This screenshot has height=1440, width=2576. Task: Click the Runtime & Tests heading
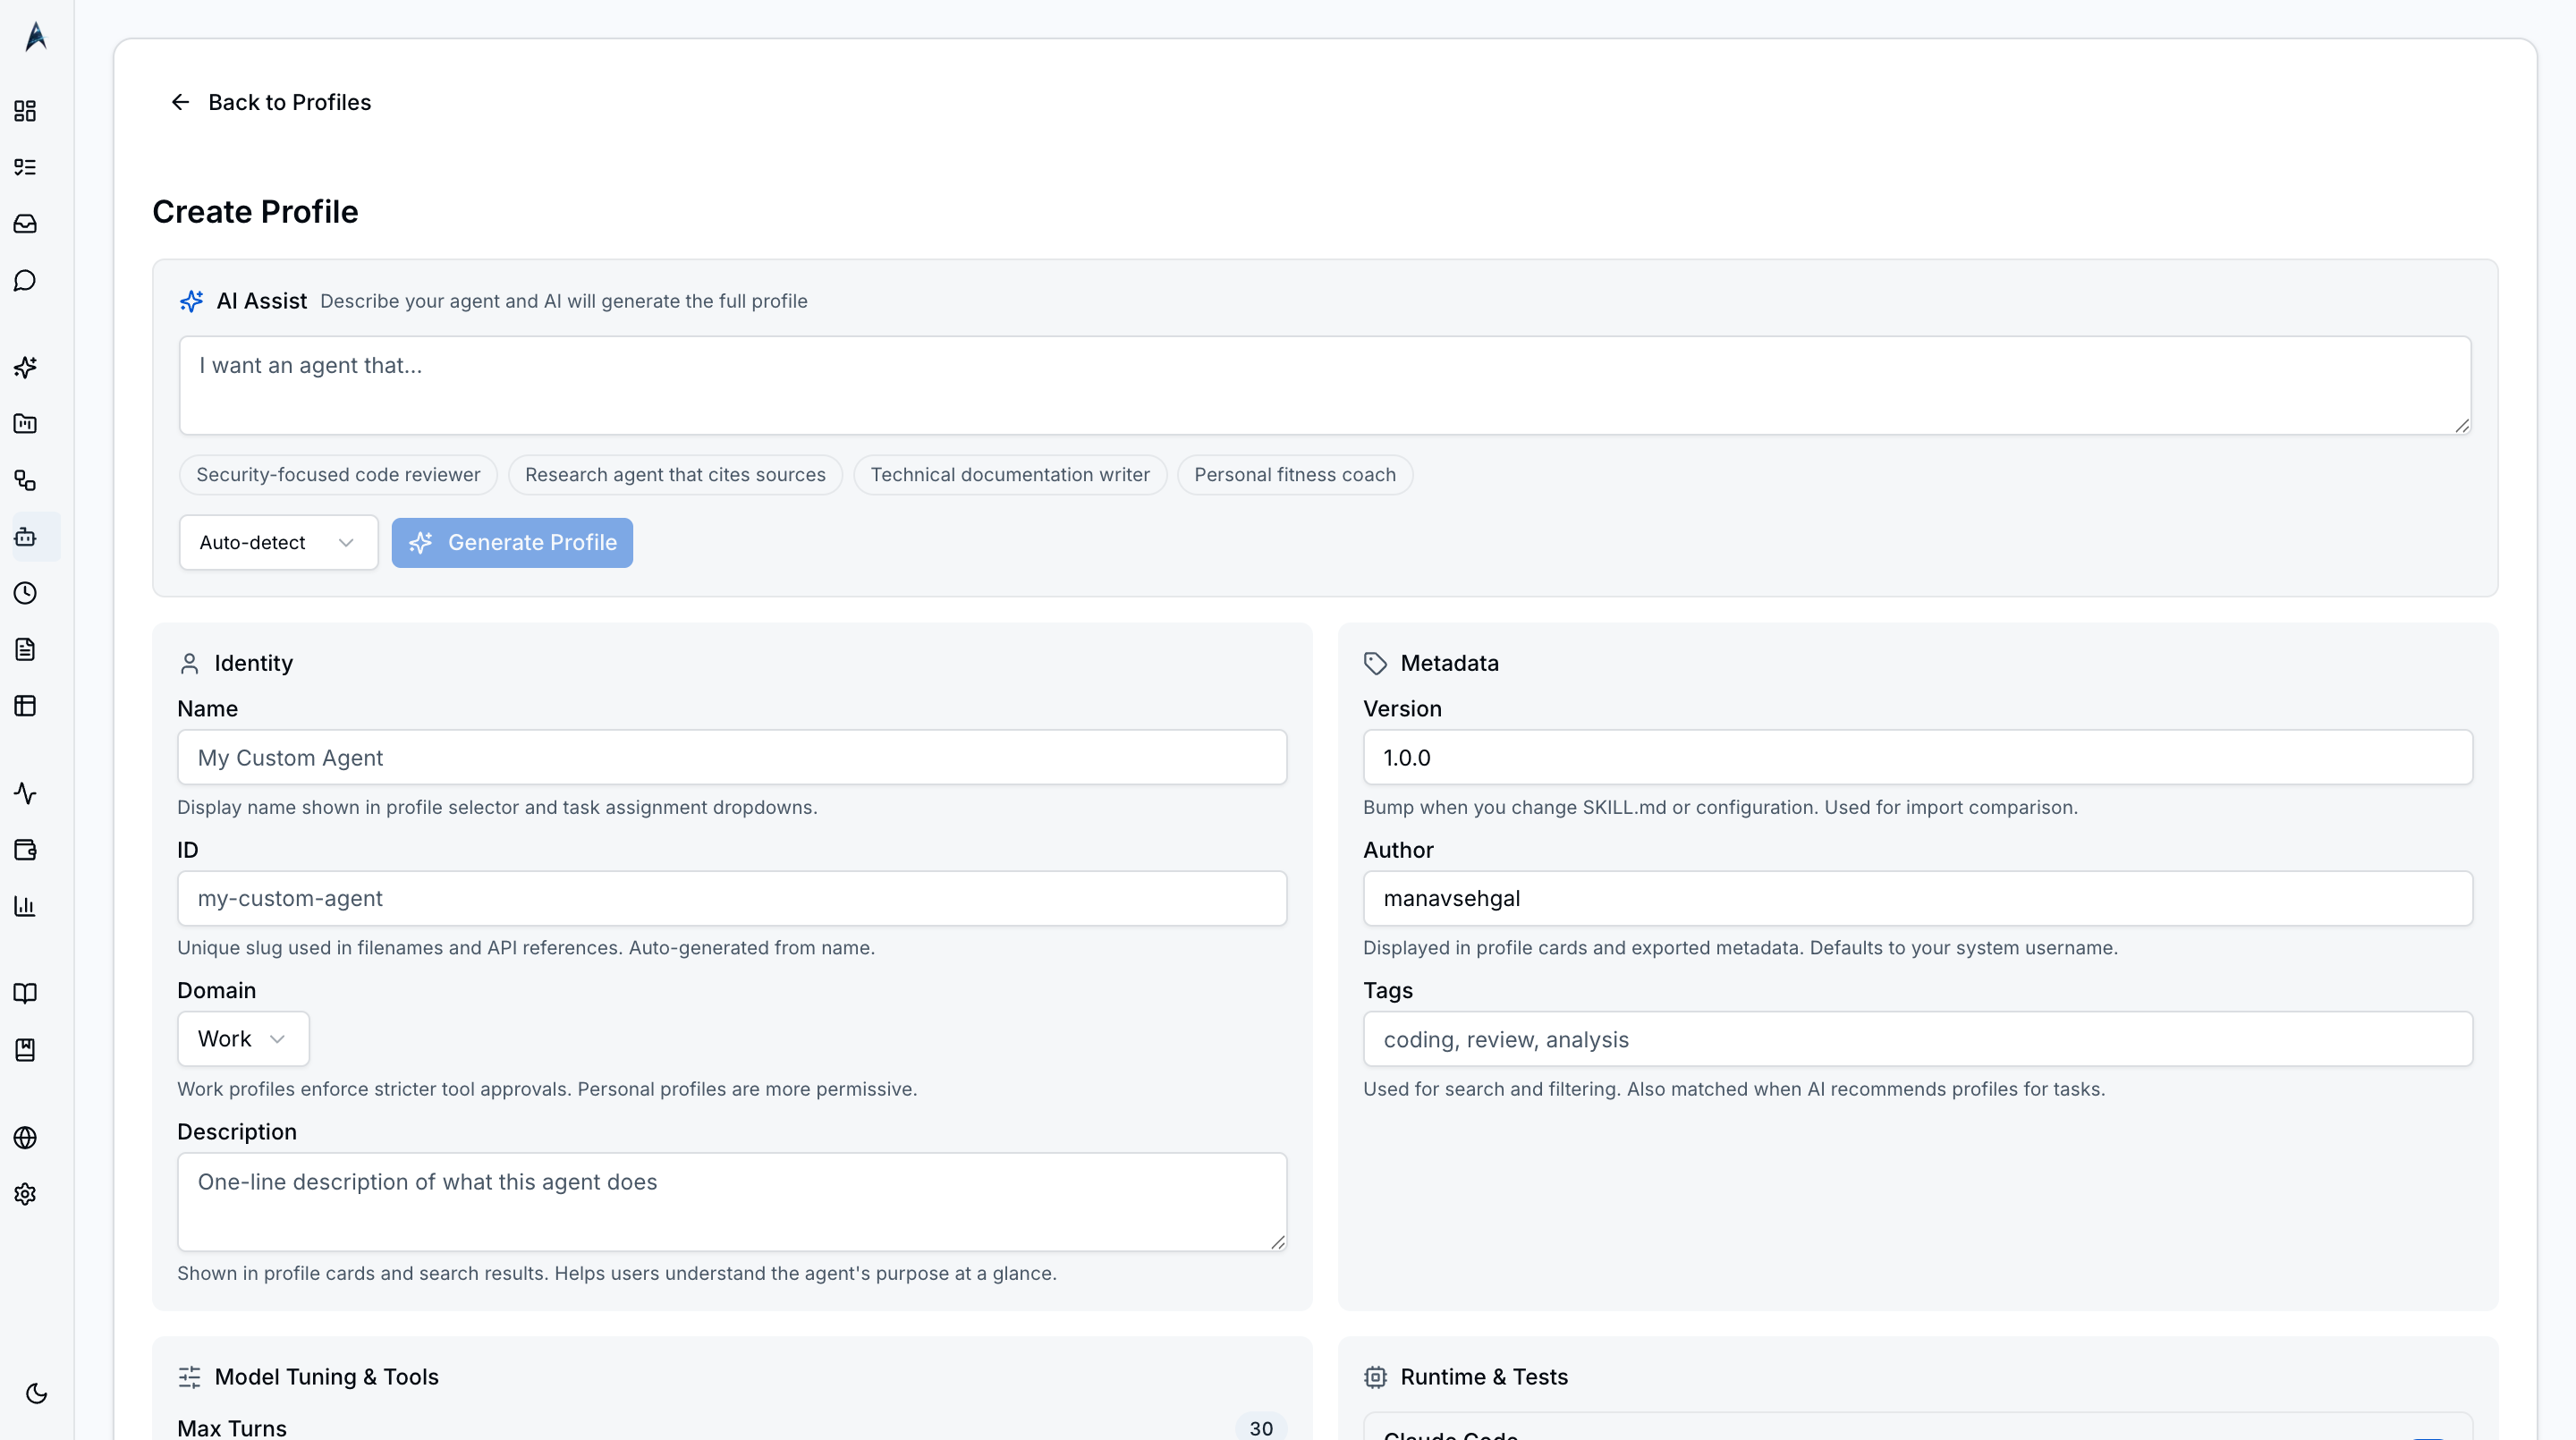1484,1377
